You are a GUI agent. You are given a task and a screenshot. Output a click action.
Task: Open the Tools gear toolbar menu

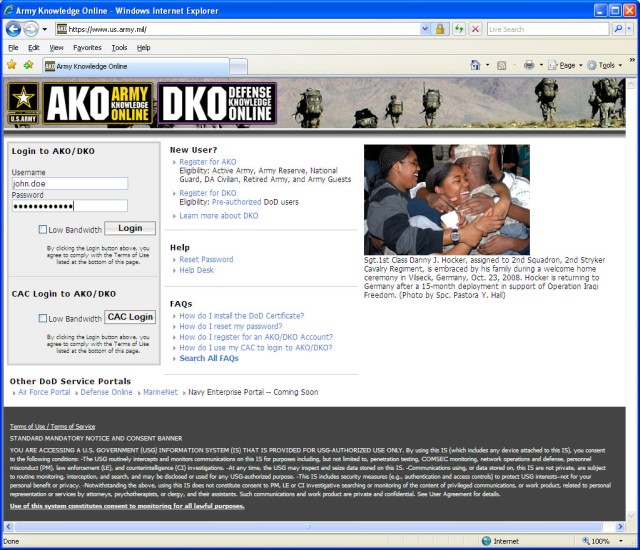pos(604,65)
